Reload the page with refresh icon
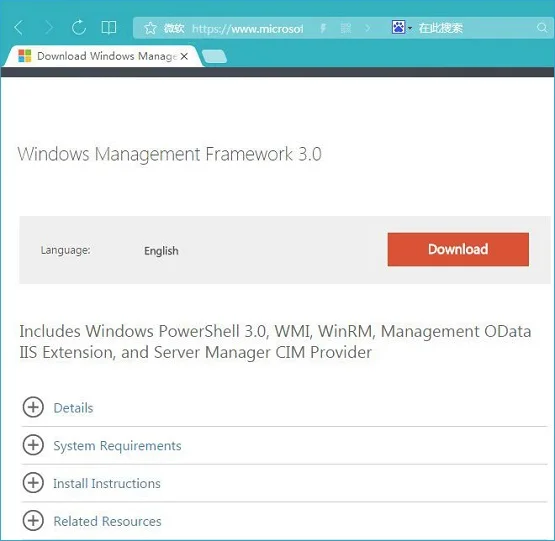 pyautogui.click(x=79, y=27)
